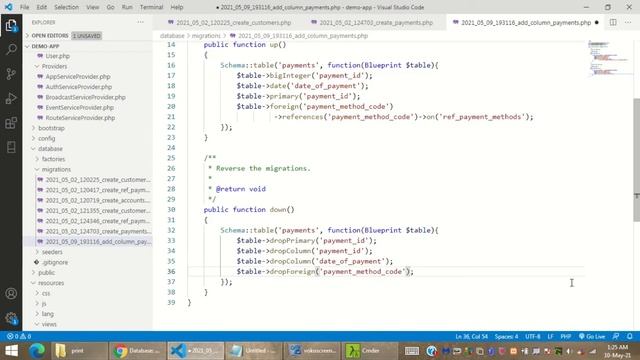
Task: Click the editor vertical scrollbar
Action: 637,160
